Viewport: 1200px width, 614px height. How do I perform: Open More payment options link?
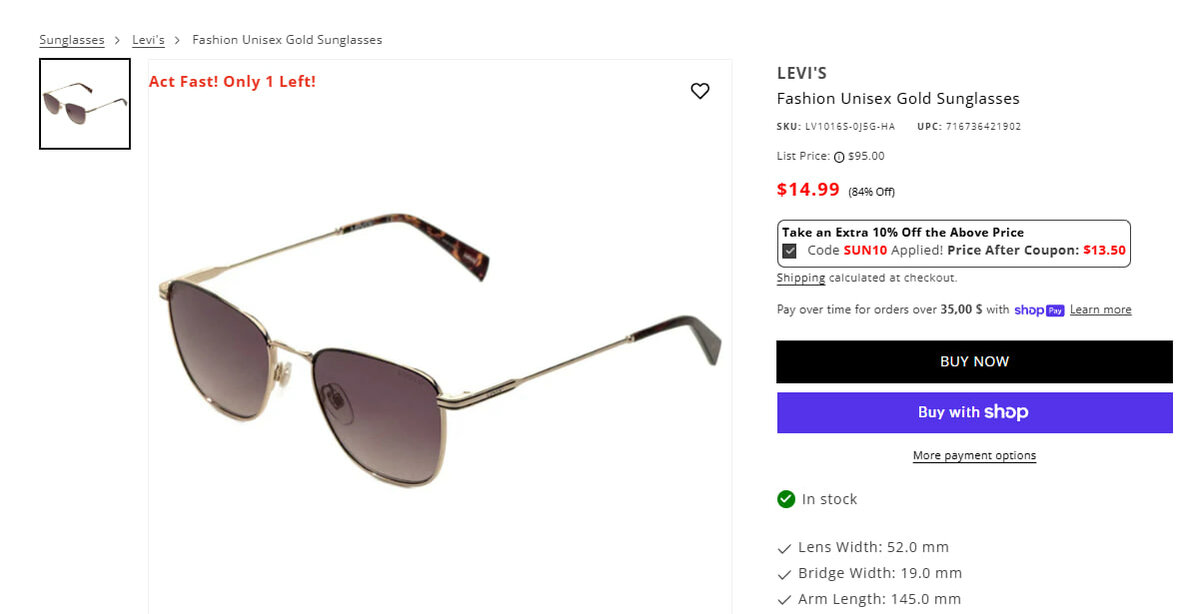(x=974, y=456)
